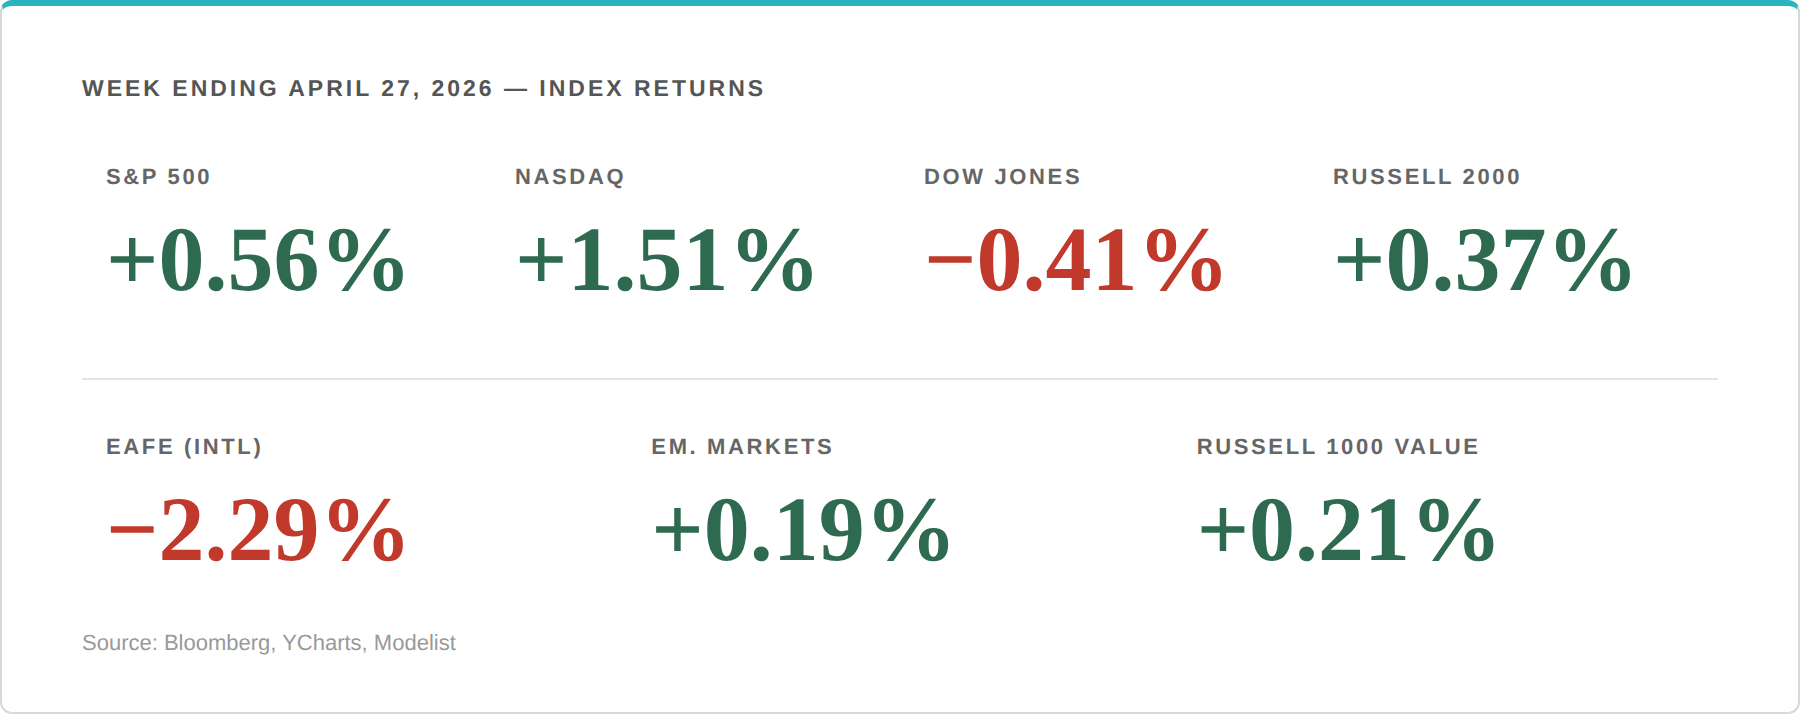Select the Russell 1000 Value label
1800x714 pixels.
click(1337, 447)
